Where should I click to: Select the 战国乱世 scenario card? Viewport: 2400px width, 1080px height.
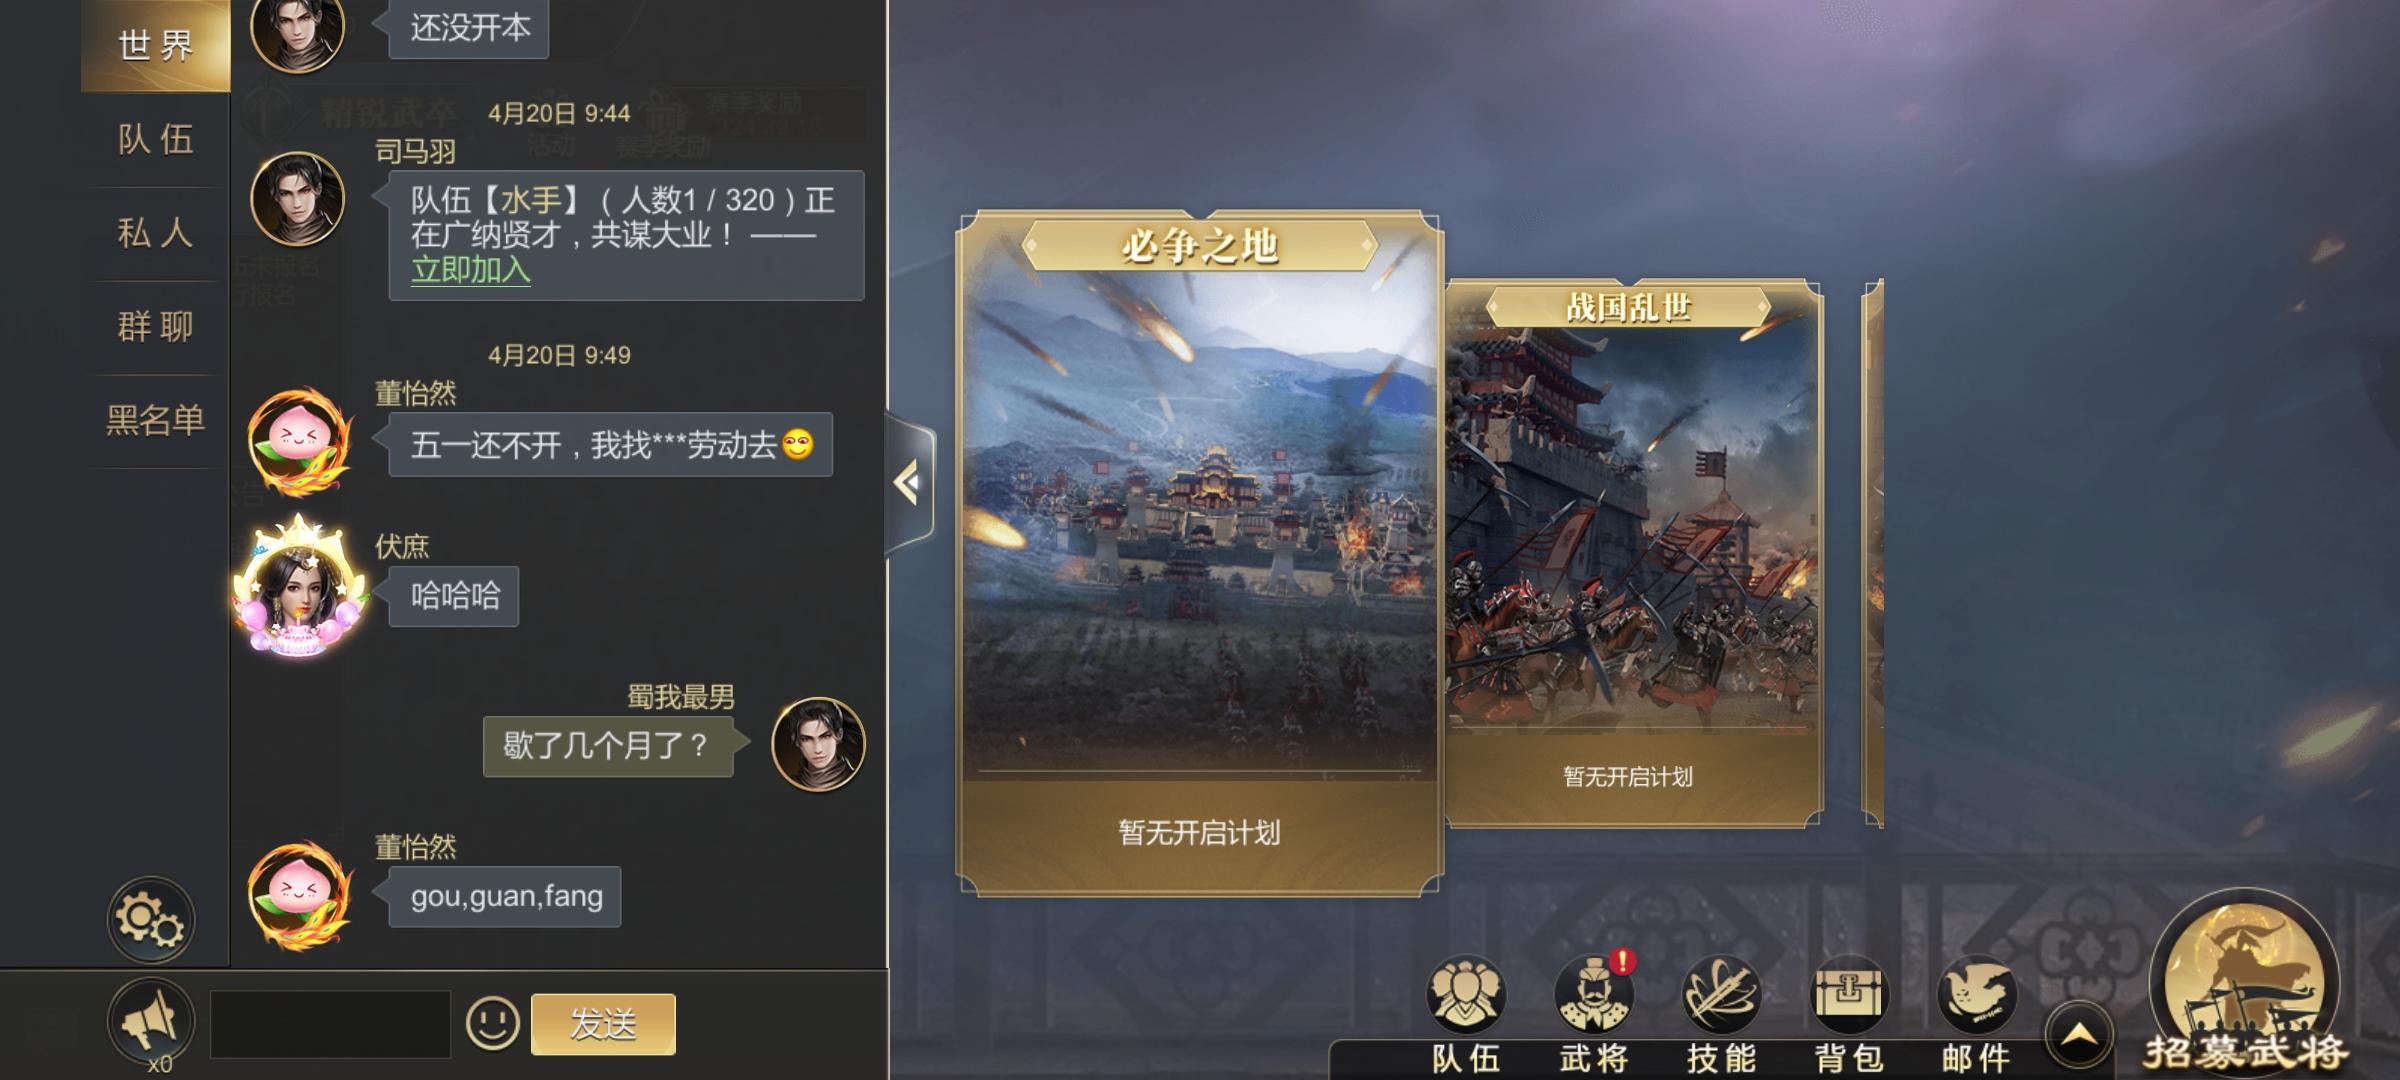[x=1633, y=553]
